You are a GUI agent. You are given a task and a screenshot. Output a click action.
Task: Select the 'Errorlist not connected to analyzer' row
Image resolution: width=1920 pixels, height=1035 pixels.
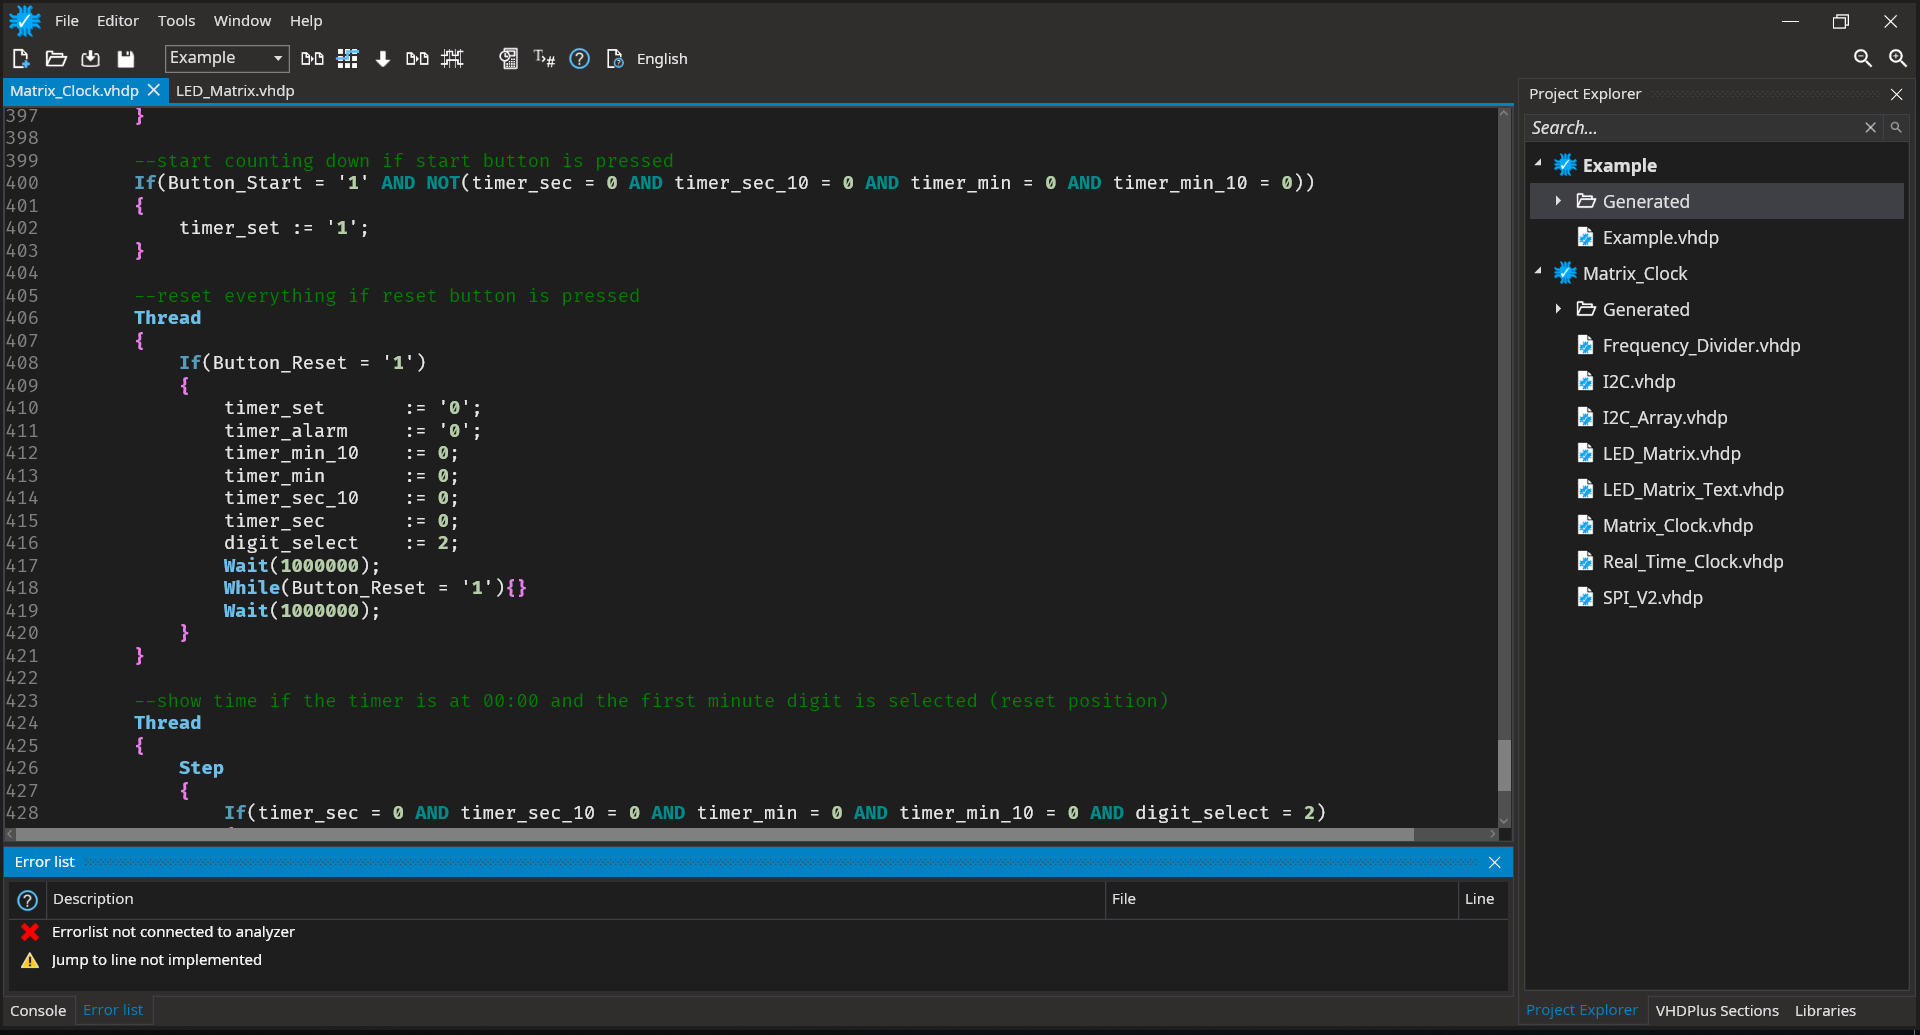click(758, 932)
